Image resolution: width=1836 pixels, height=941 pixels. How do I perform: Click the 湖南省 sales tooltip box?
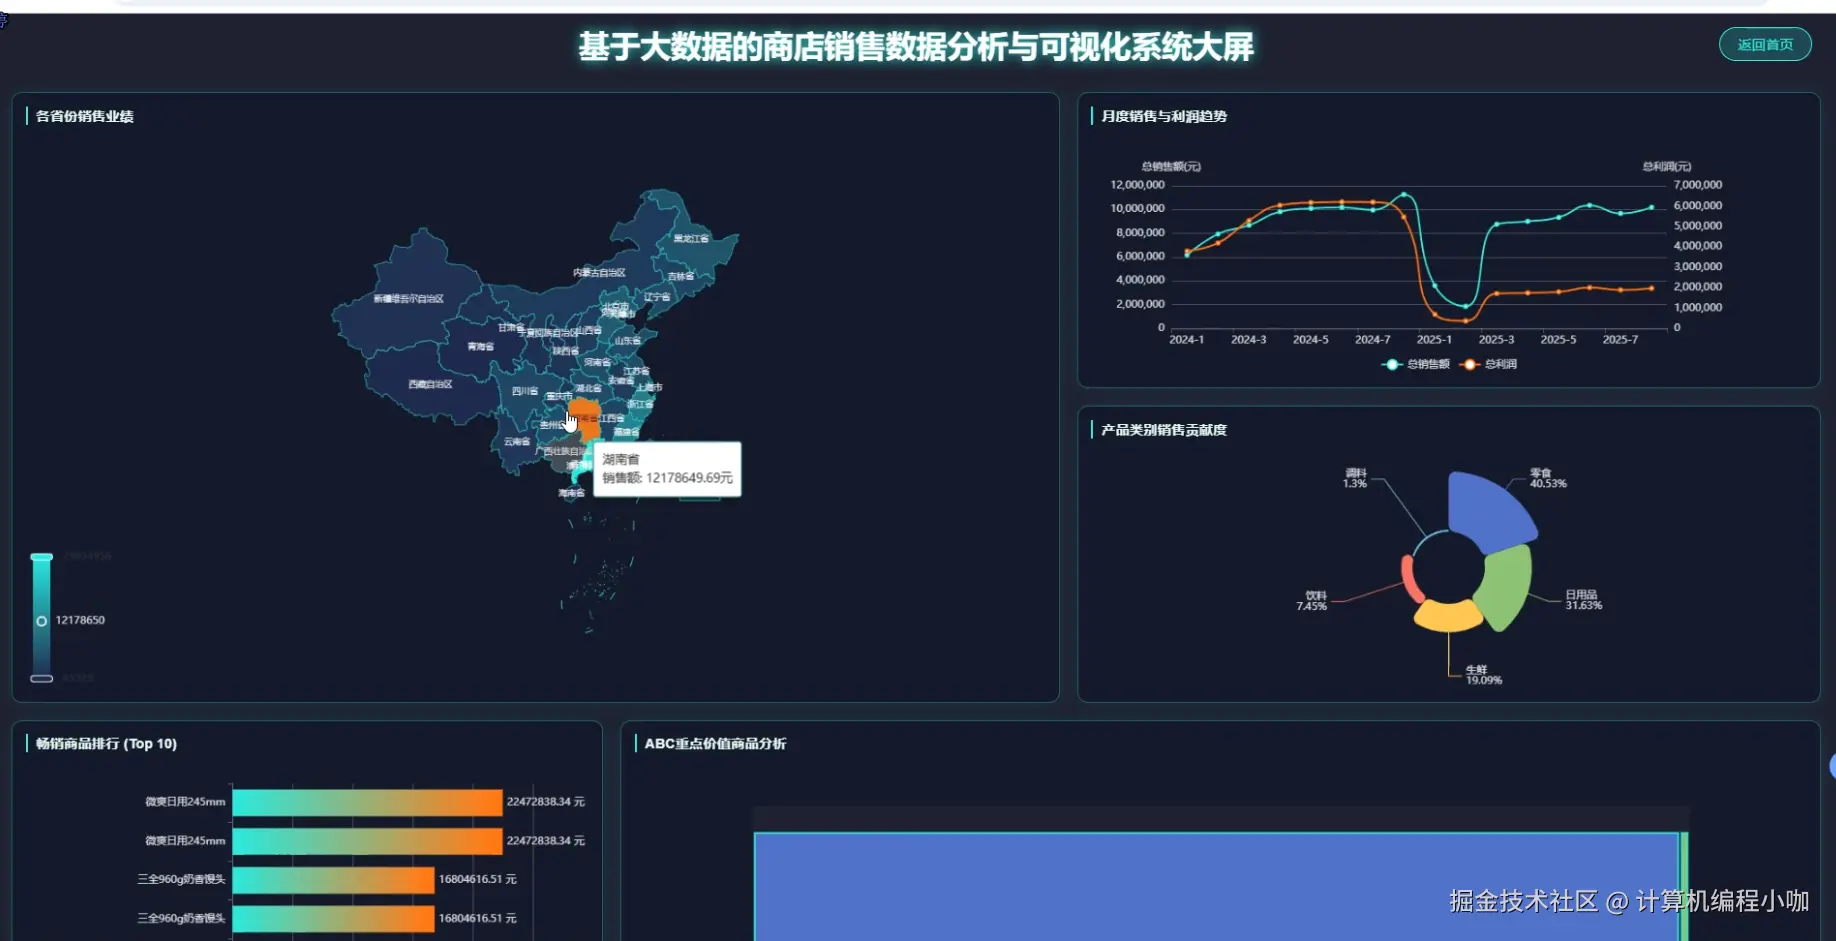[667, 469]
